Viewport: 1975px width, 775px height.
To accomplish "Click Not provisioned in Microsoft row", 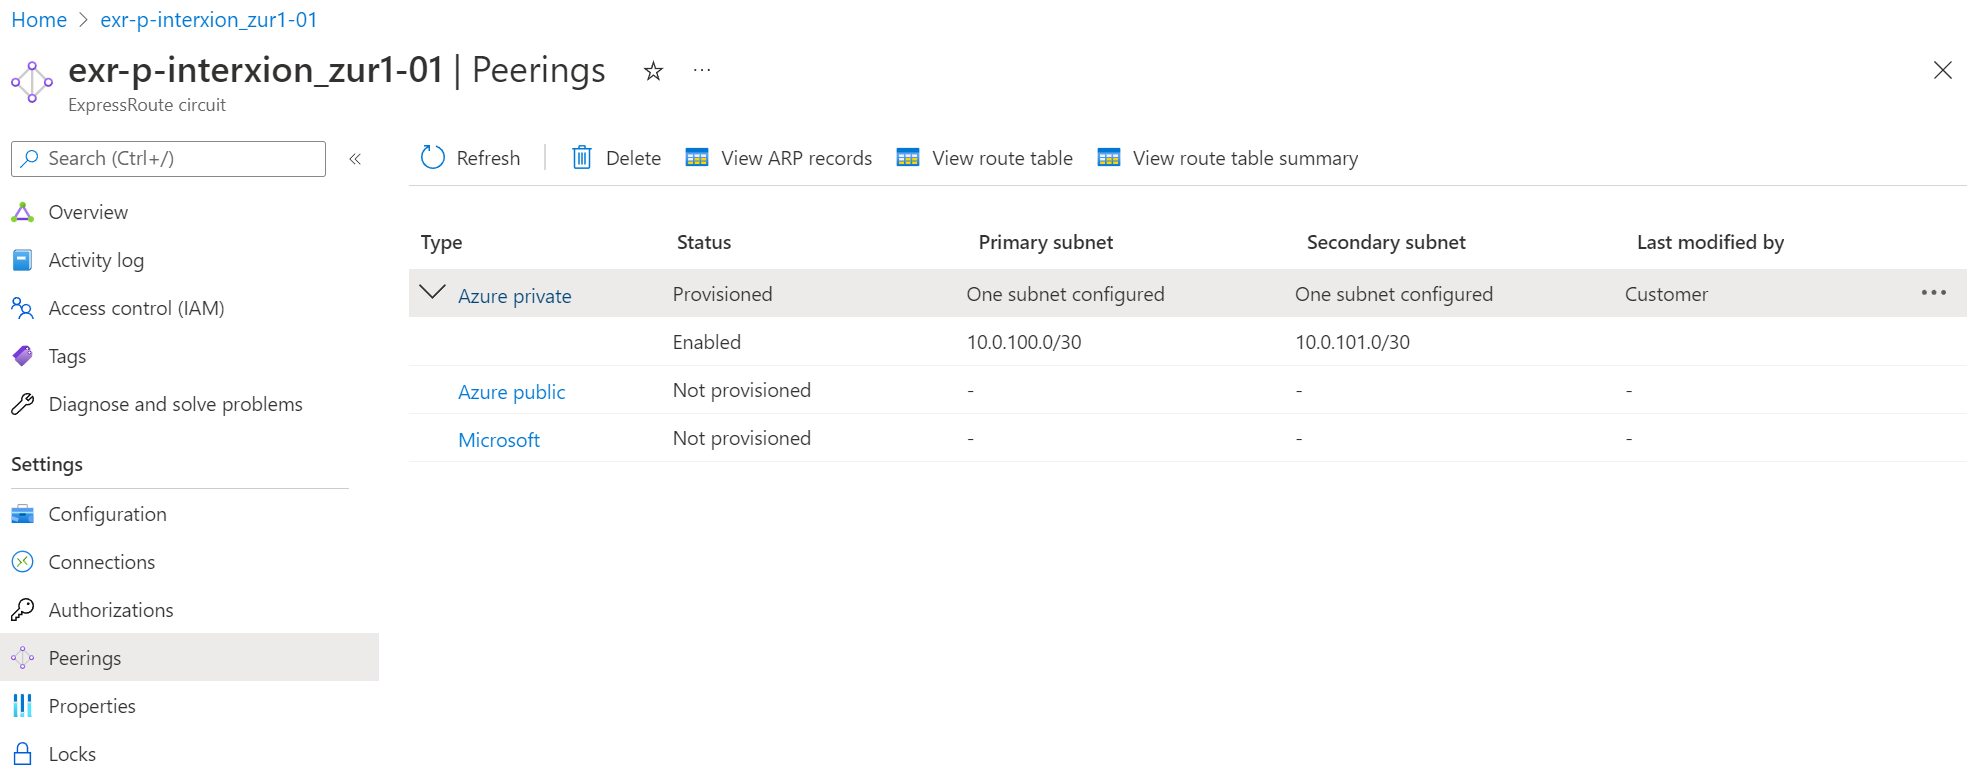I will pos(741,438).
